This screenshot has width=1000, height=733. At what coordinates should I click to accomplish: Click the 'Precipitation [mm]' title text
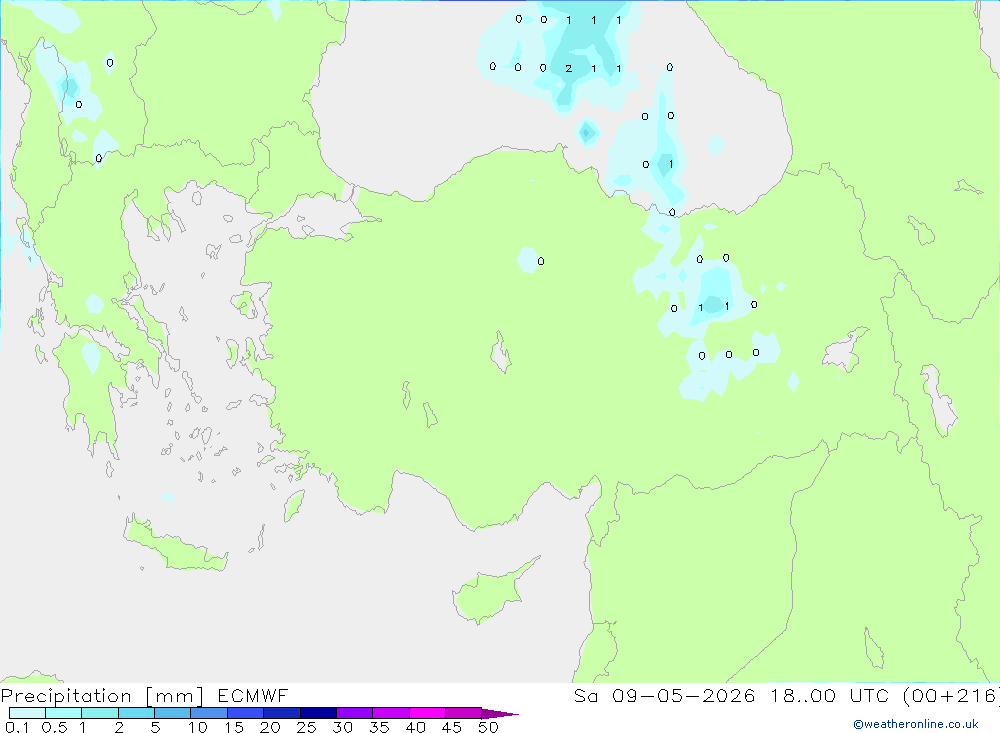pyautogui.click(x=102, y=696)
